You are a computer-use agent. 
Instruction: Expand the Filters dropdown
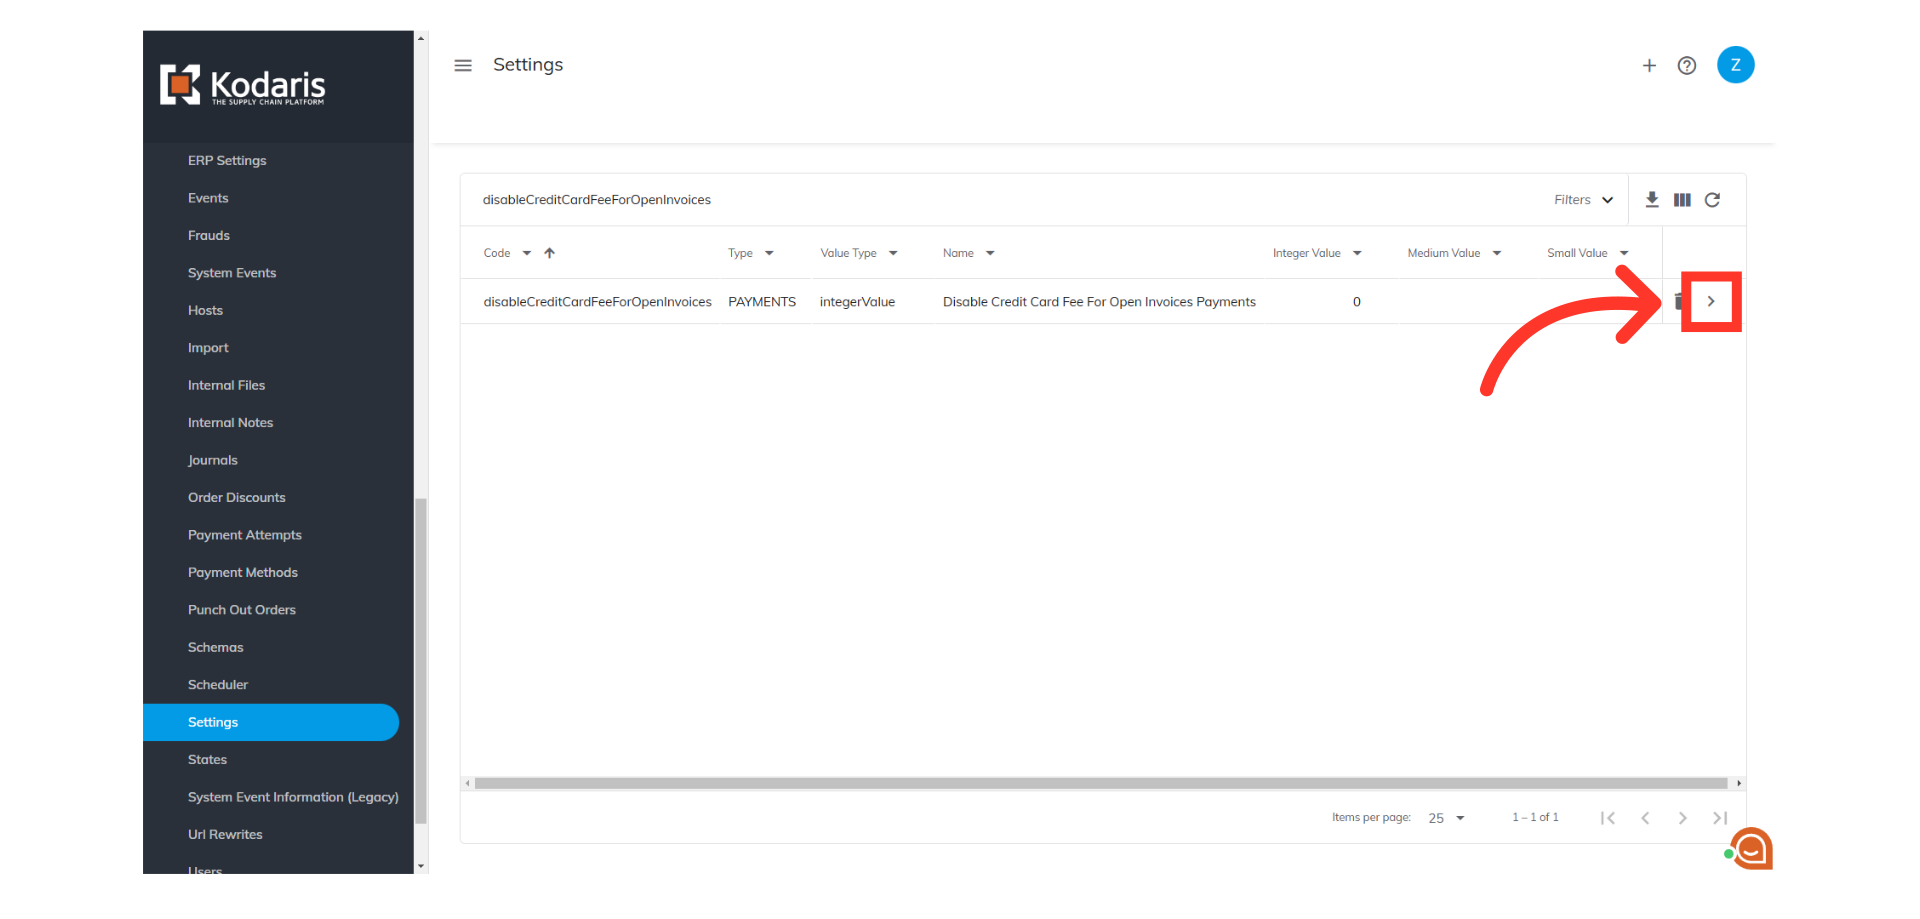tap(1584, 200)
